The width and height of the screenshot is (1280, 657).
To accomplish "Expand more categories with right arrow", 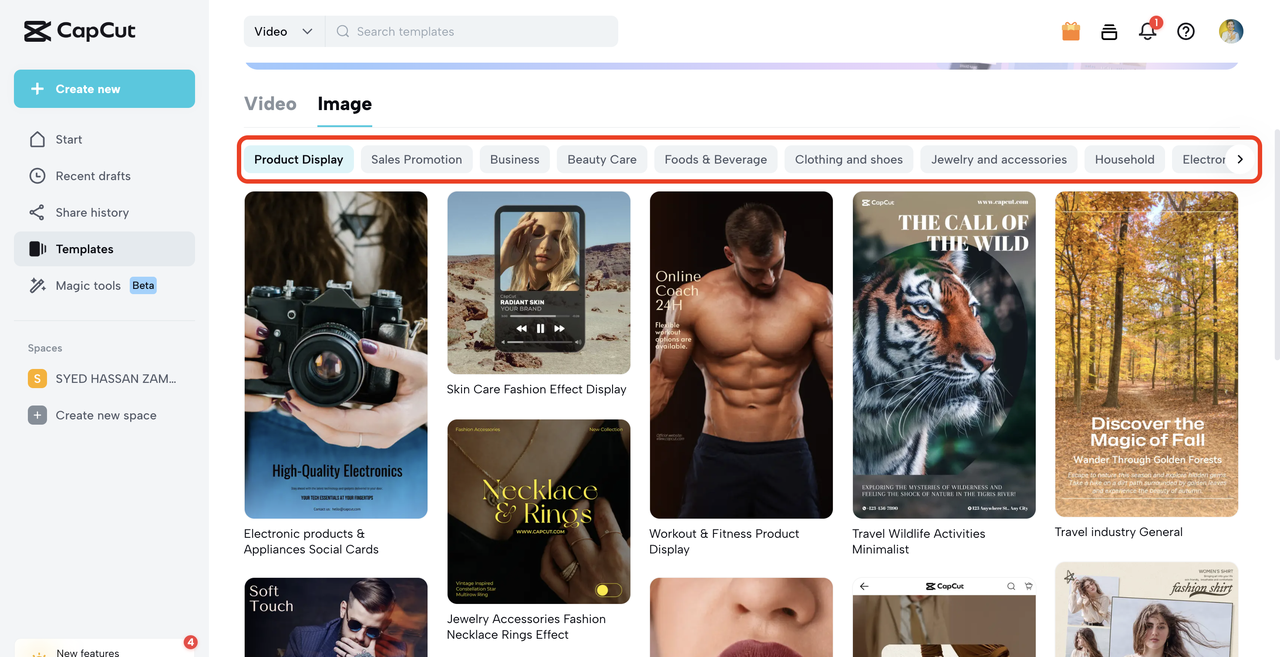I will click(x=1240, y=159).
